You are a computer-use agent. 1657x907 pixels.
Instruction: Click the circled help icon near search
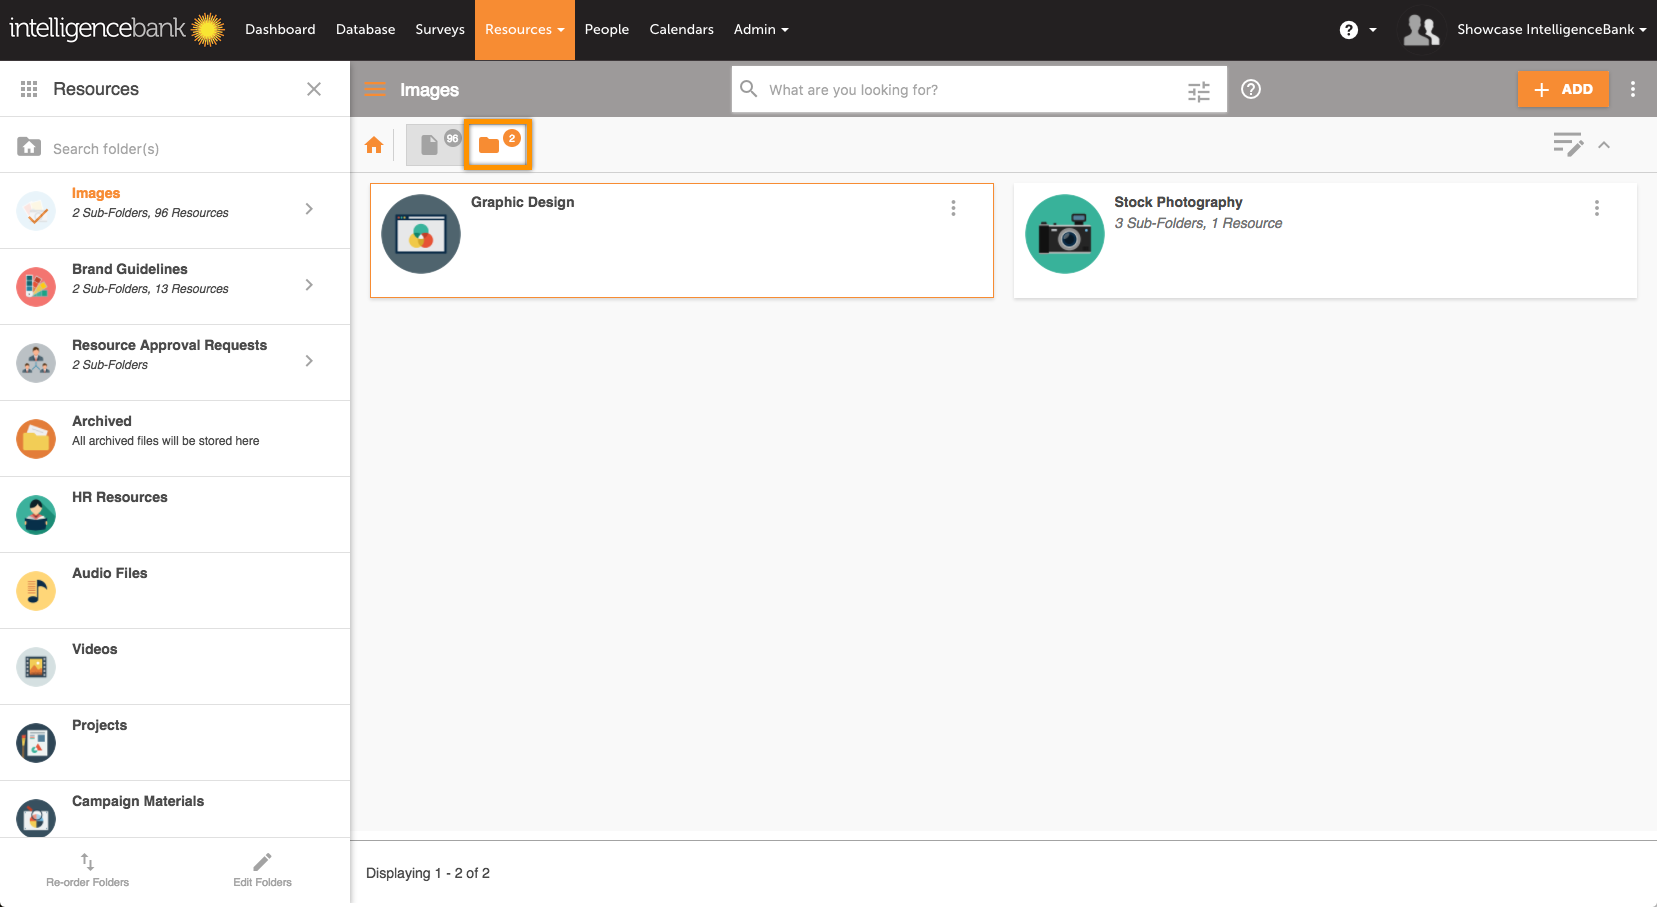point(1251,89)
